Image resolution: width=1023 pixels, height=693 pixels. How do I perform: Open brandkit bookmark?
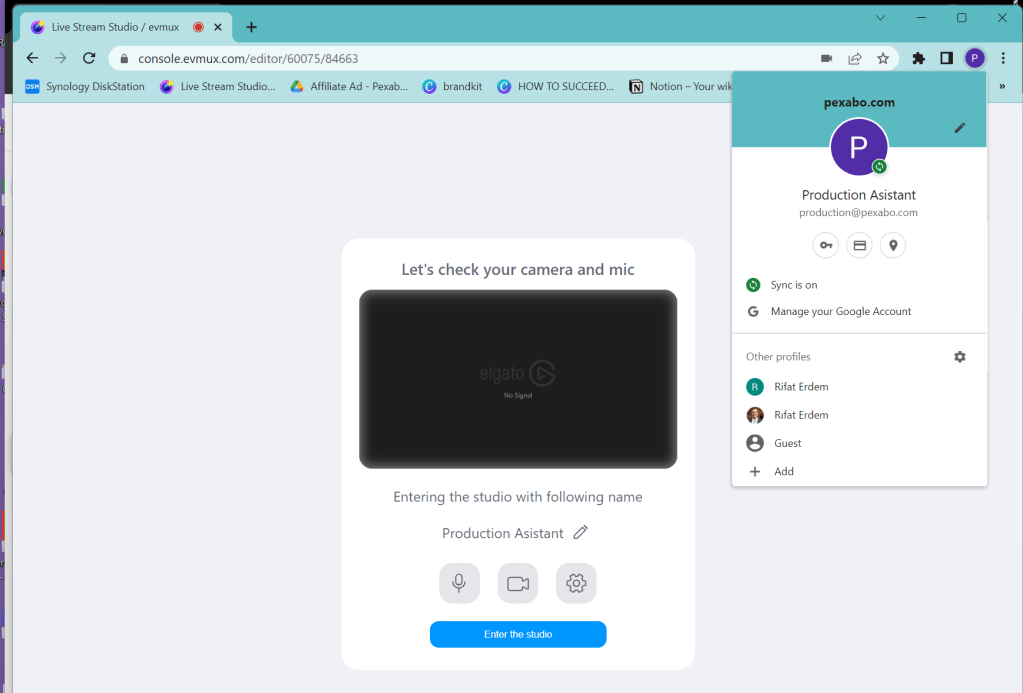click(x=453, y=86)
